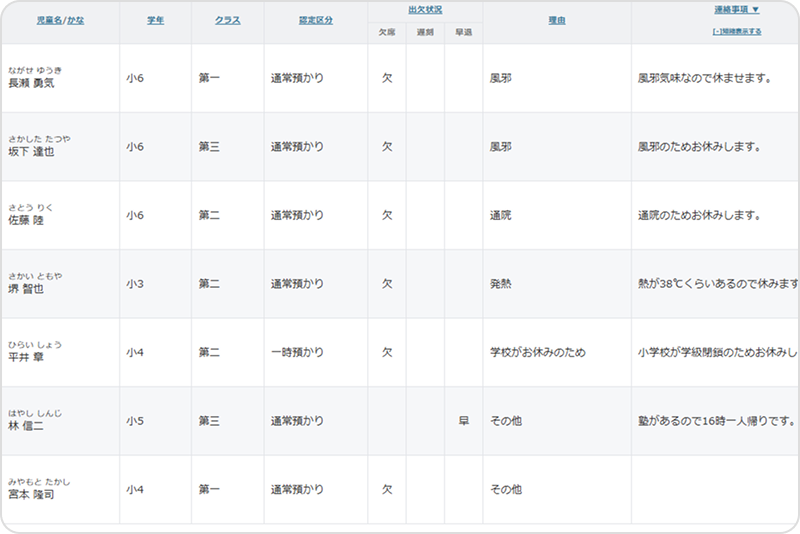Click the 認定区分 column header link
The image size is (800, 534).
tap(315, 21)
